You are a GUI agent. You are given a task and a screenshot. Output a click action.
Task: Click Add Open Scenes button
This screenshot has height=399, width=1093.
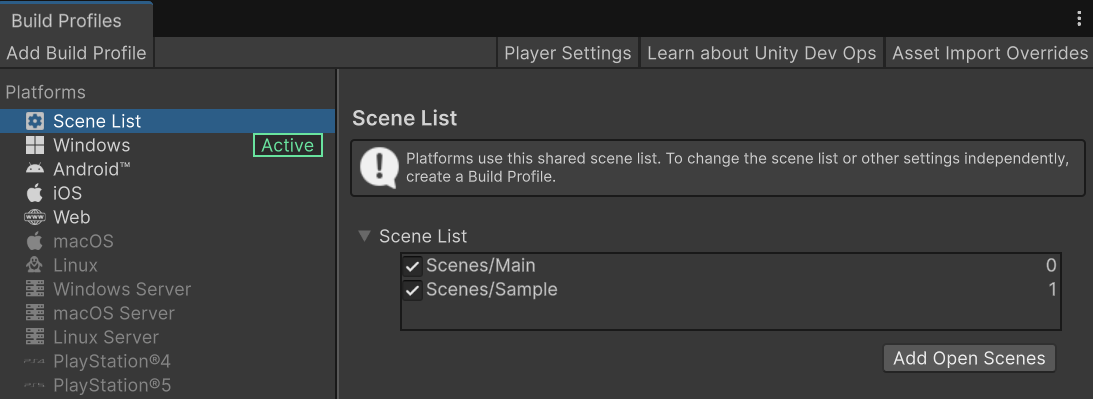(x=969, y=358)
